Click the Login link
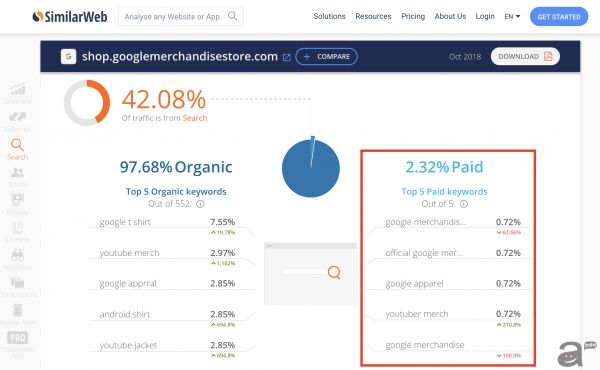This screenshot has width=600, height=370. click(485, 16)
